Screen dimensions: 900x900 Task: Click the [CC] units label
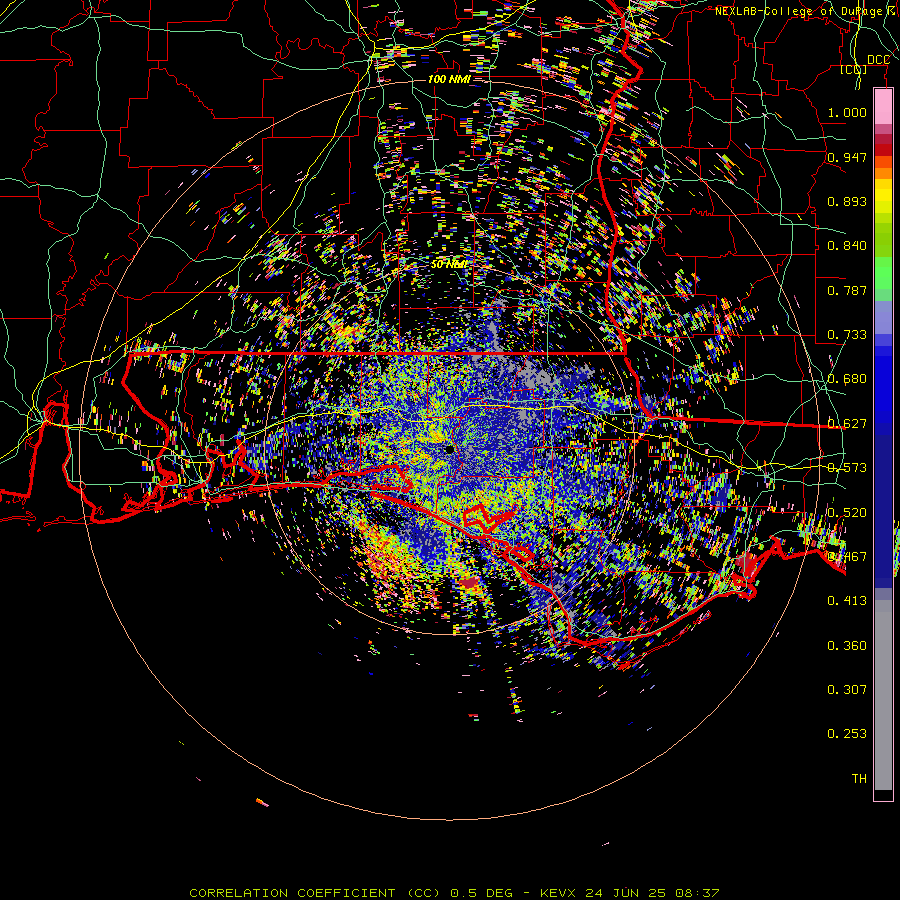pos(854,69)
